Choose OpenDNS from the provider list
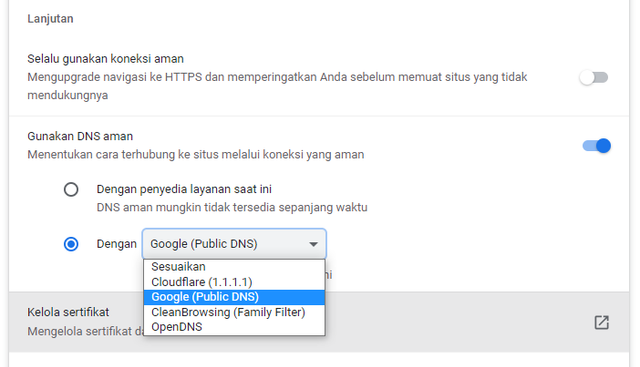 click(234, 327)
